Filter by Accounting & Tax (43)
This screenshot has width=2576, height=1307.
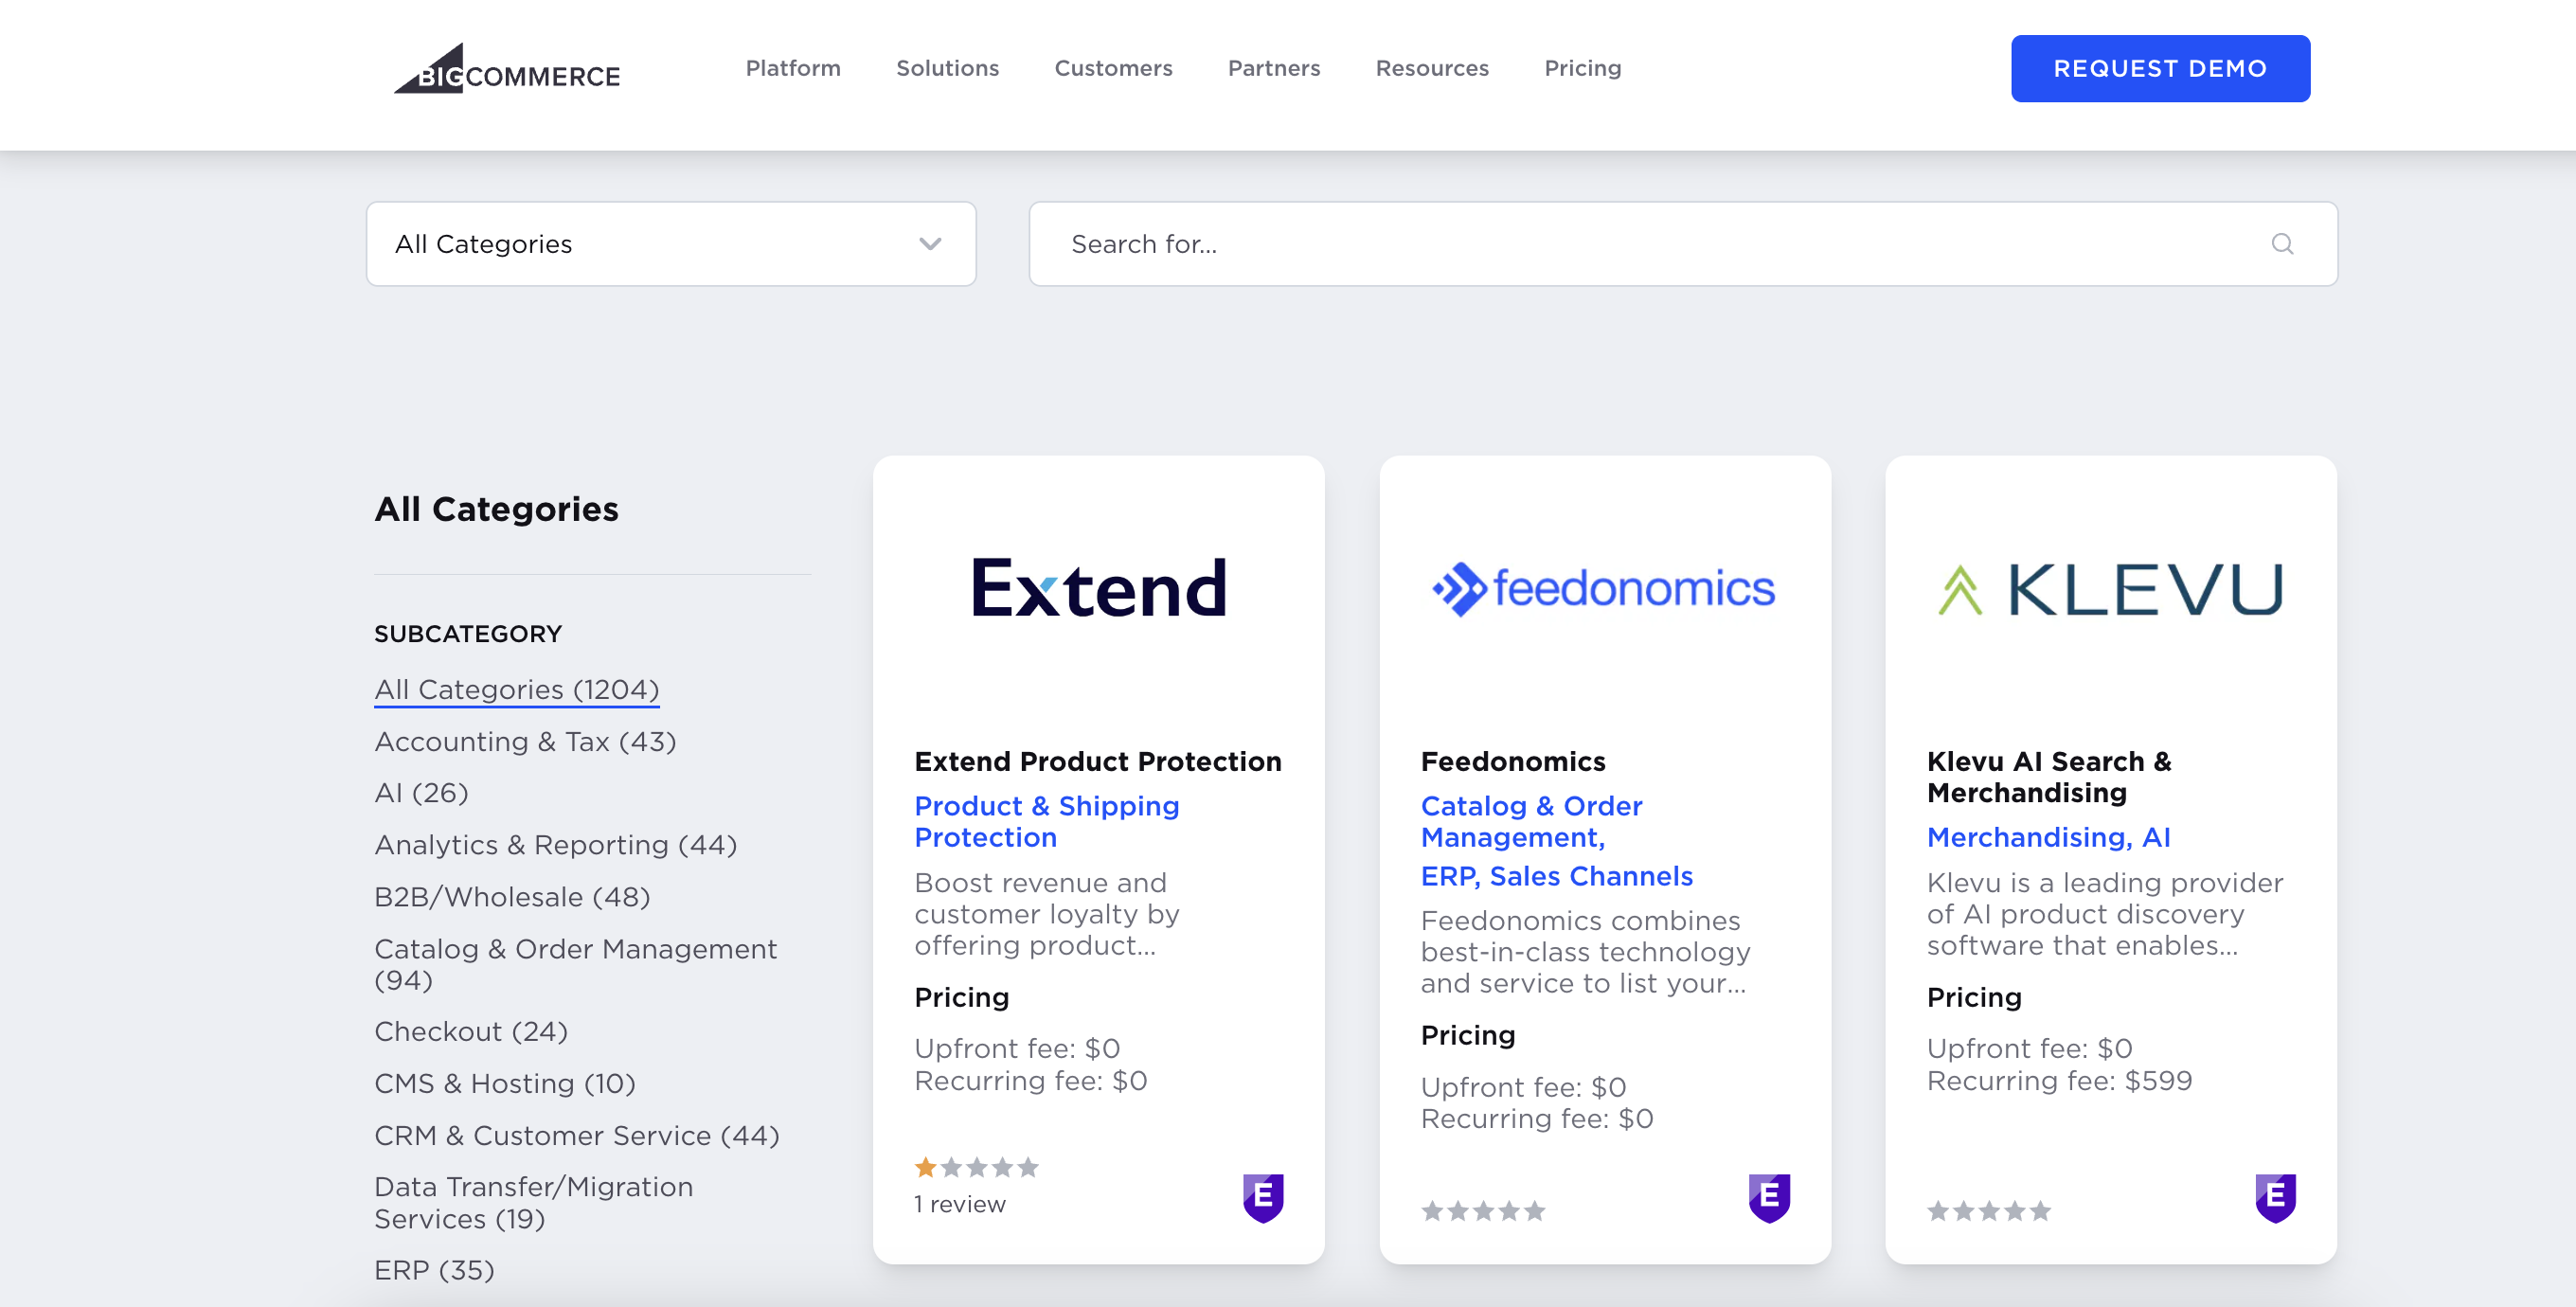(525, 742)
